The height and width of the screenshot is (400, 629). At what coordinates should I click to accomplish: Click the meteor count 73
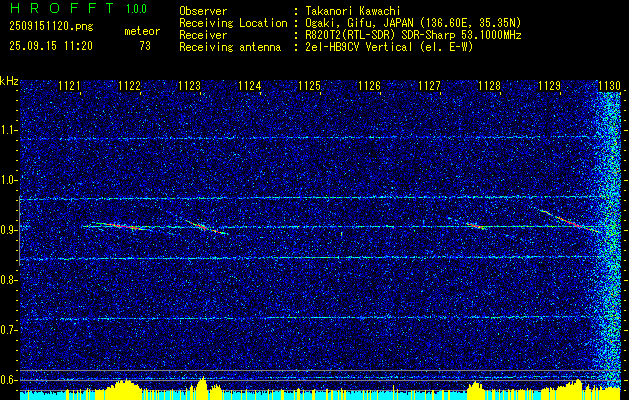point(145,46)
